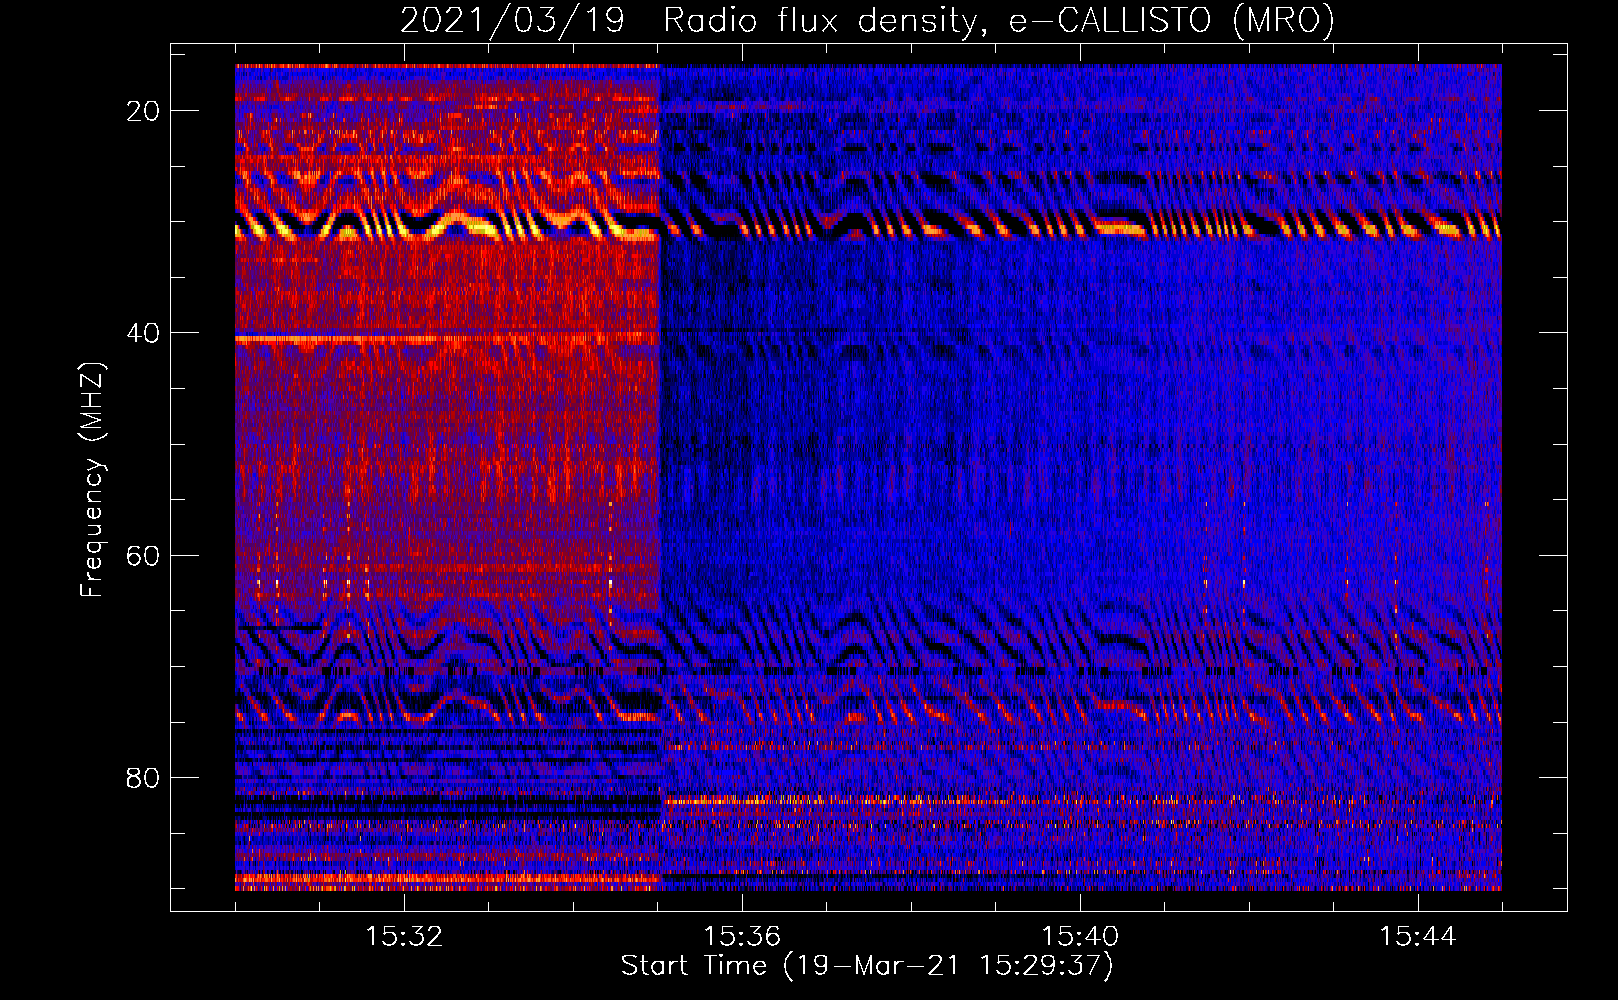This screenshot has height=1000, width=1618.
Task: Click the 'Start Time (19-Mar-21 15:29:37)' axis label
Action: coord(867,966)
